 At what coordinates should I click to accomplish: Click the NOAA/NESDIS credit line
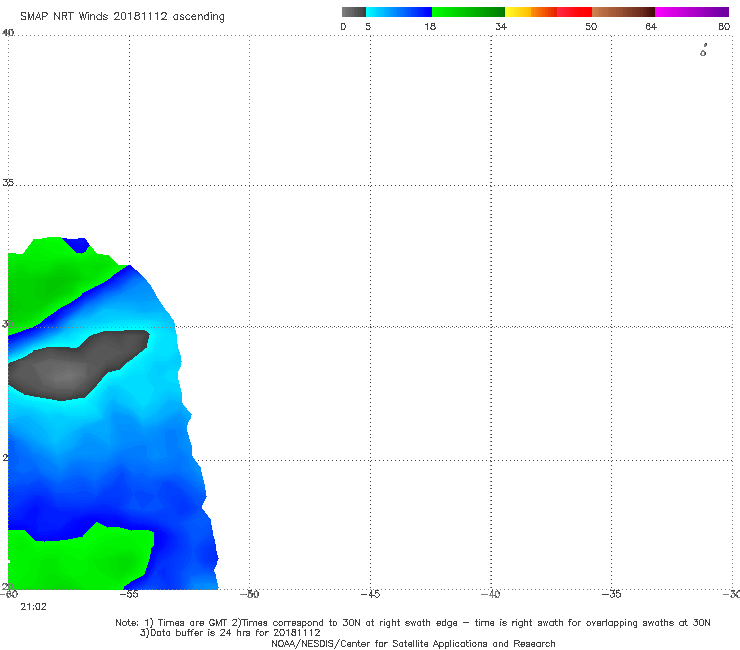[413, 643]
